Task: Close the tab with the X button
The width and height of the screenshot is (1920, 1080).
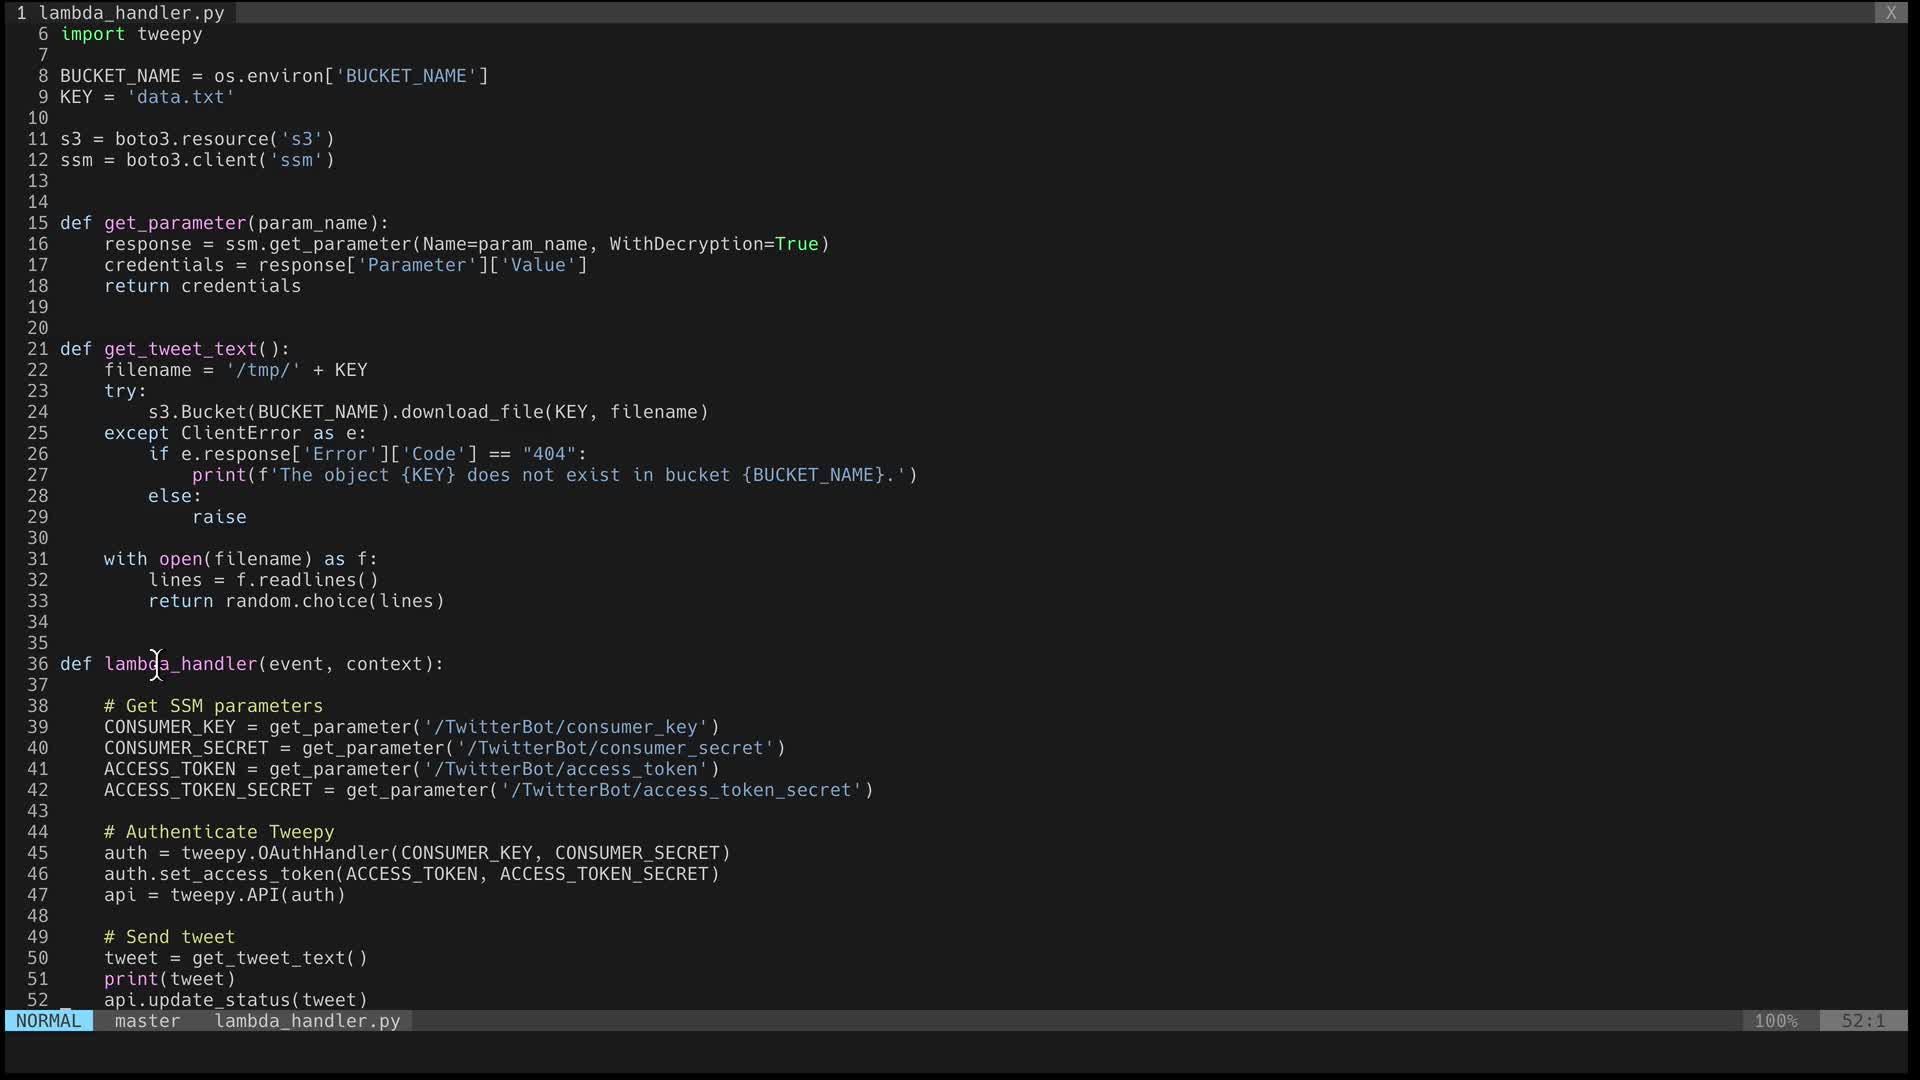Action: point(1890,13)
